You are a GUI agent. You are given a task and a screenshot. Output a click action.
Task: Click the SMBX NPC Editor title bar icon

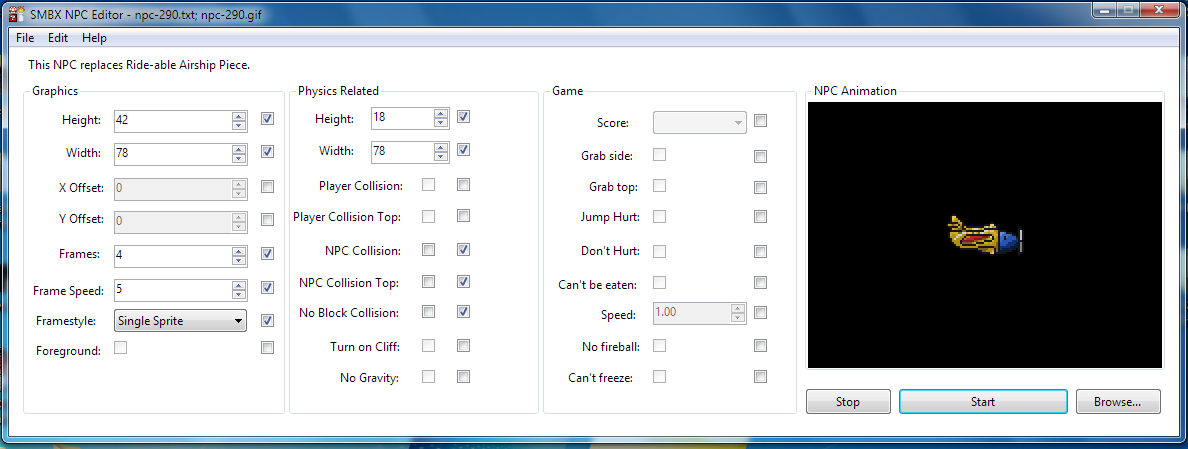point(15,13)
